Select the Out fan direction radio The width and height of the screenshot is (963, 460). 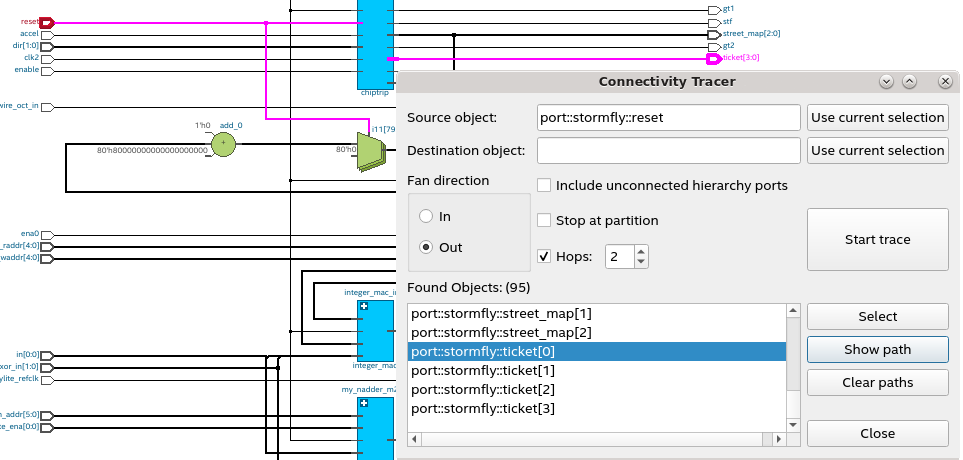(x=426, y=248)
